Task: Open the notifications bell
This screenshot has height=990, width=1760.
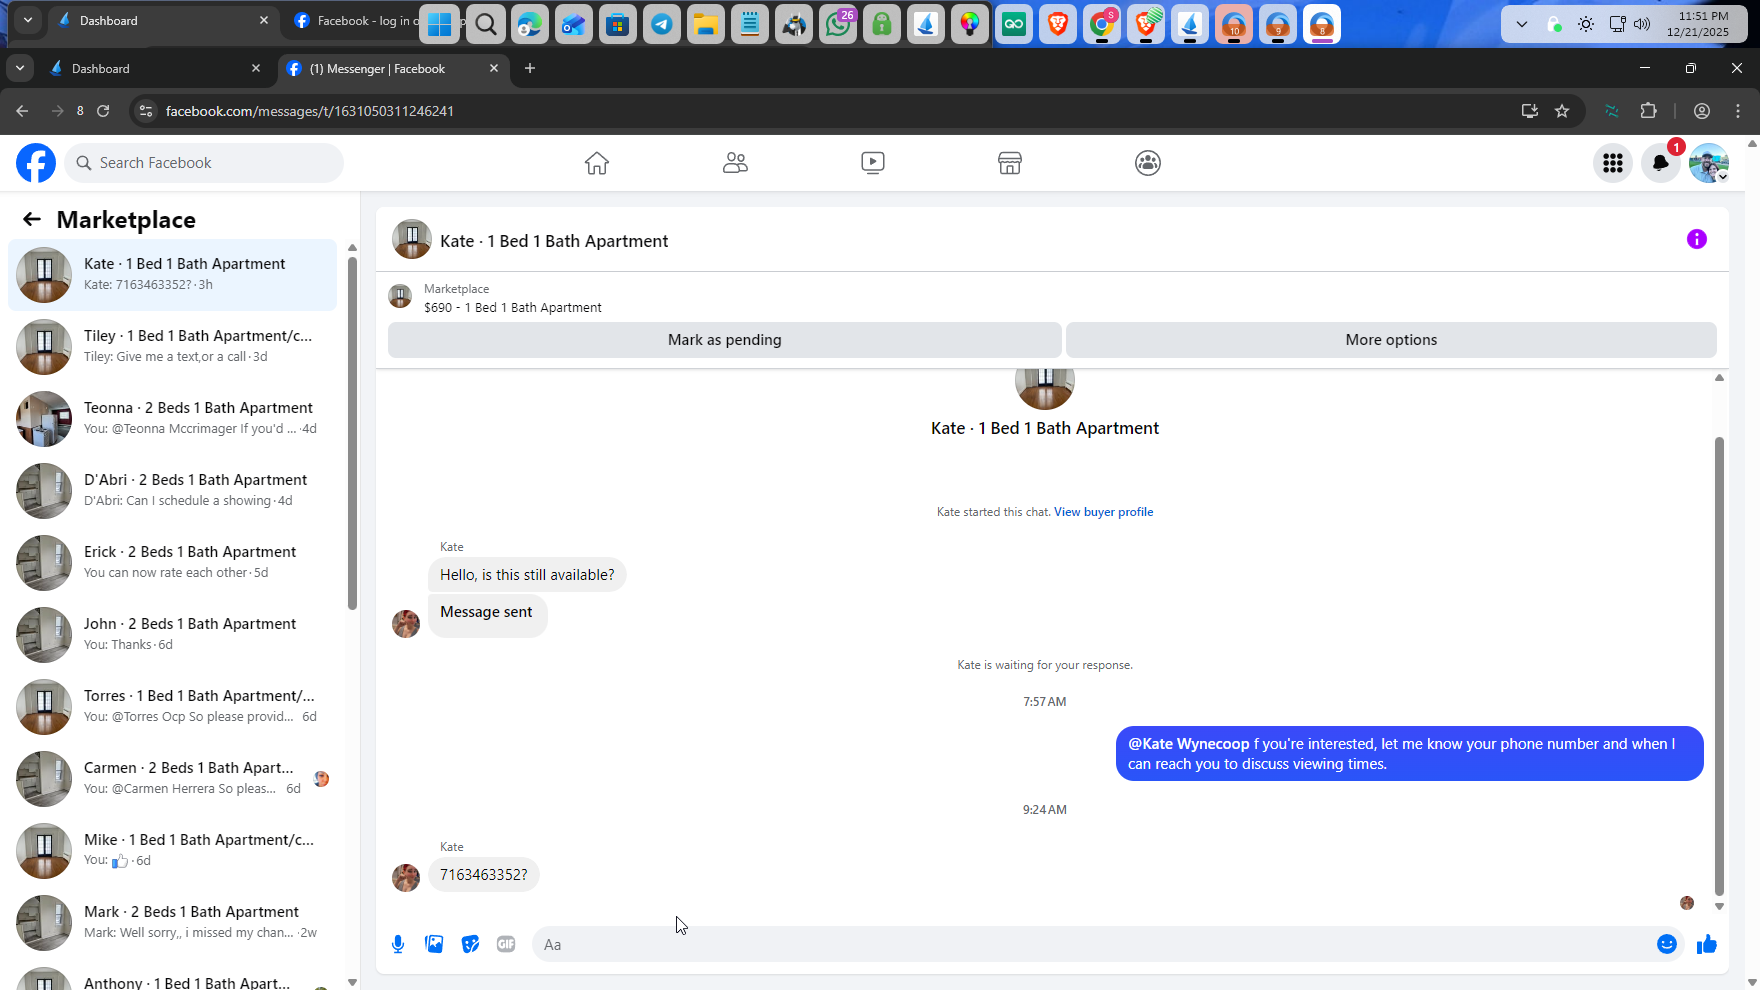Action: click(1661, 163)
